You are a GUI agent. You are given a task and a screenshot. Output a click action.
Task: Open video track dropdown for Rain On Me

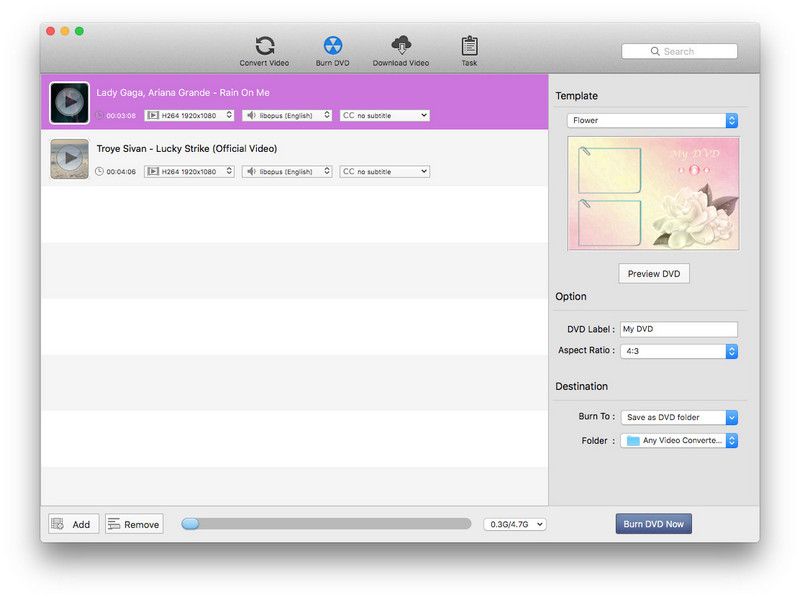pos(189,115)
